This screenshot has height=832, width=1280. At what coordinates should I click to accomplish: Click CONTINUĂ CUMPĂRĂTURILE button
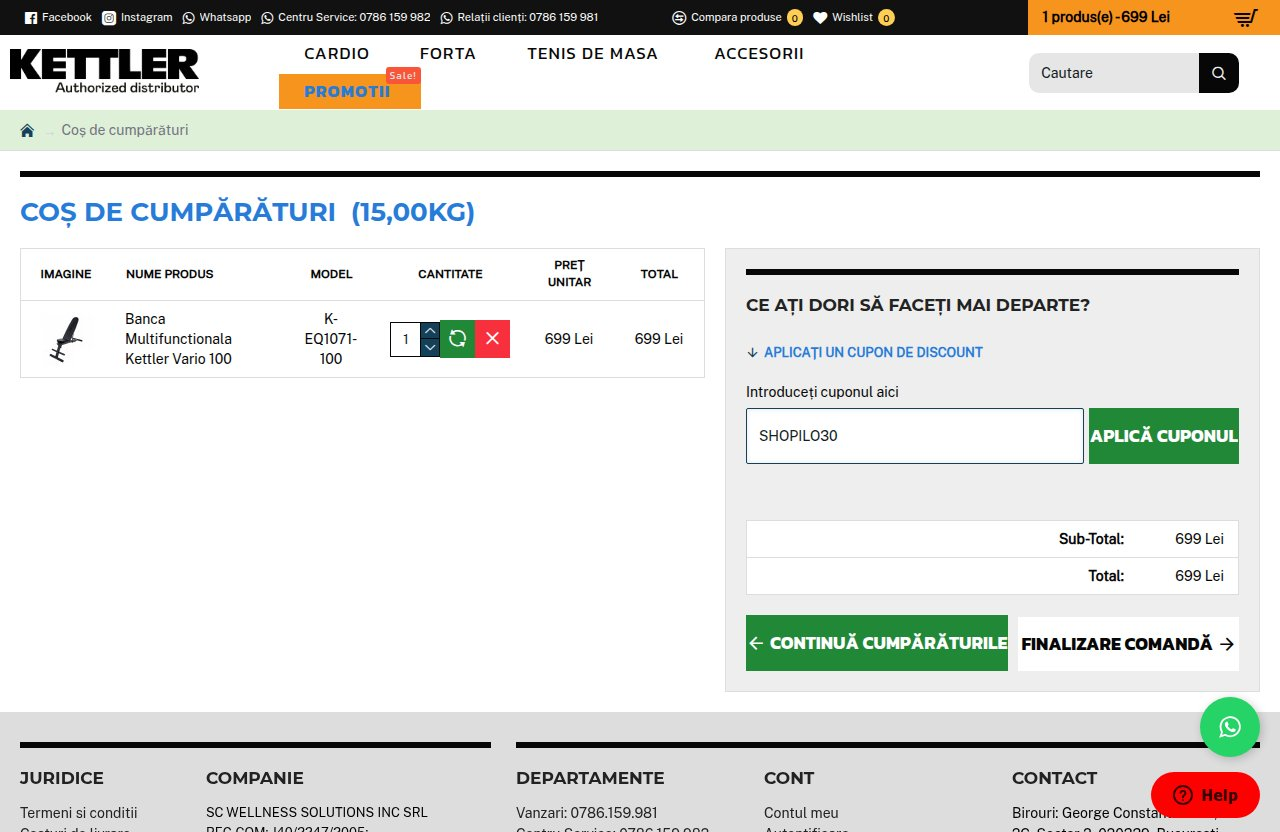tap(877, 643)
